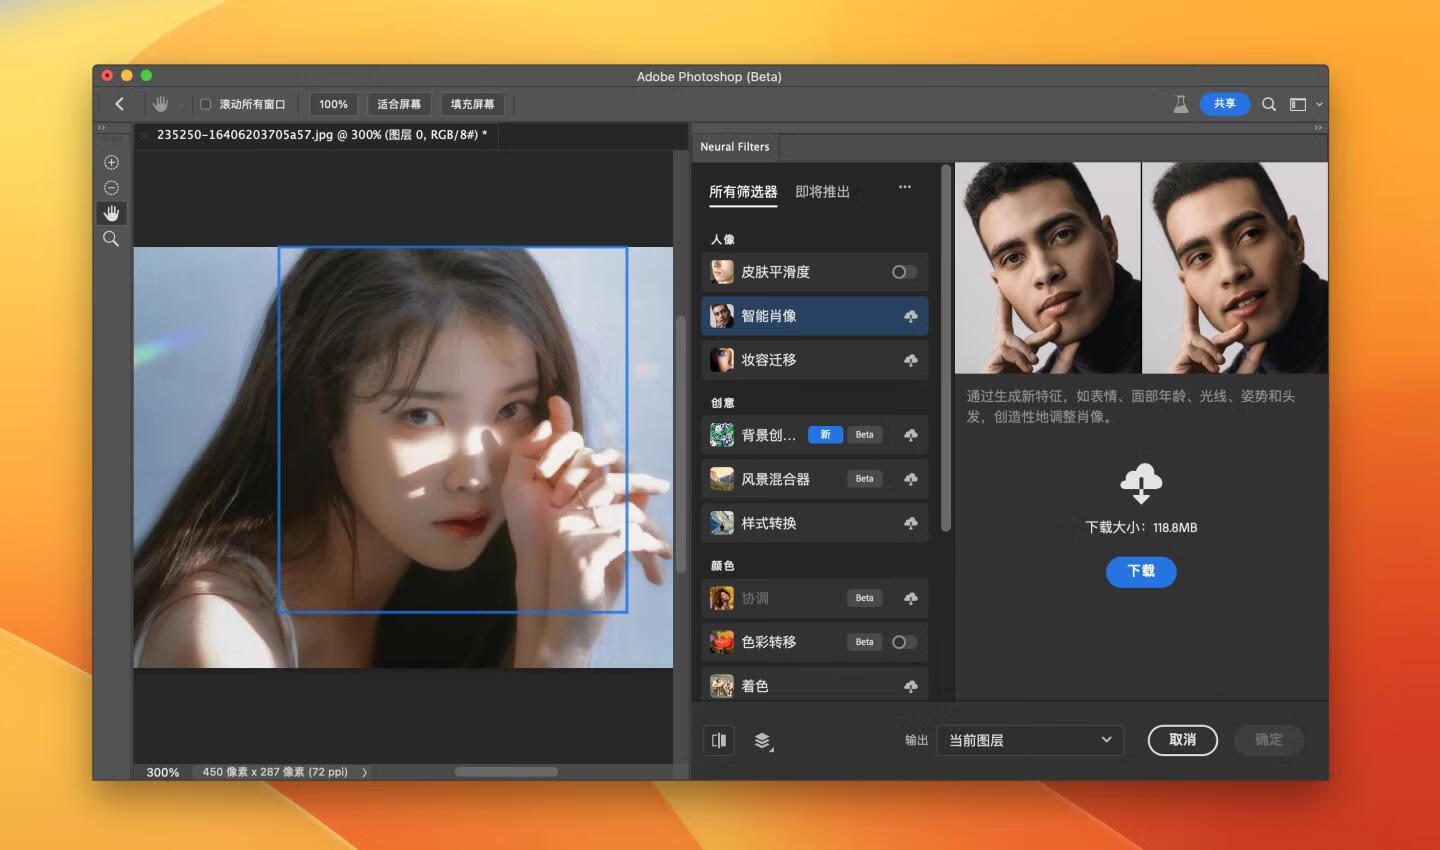Viewport: 1440px width, 850px height.
Task: Download 协调 filter via its cloud icon
Action: click(911, 598)
